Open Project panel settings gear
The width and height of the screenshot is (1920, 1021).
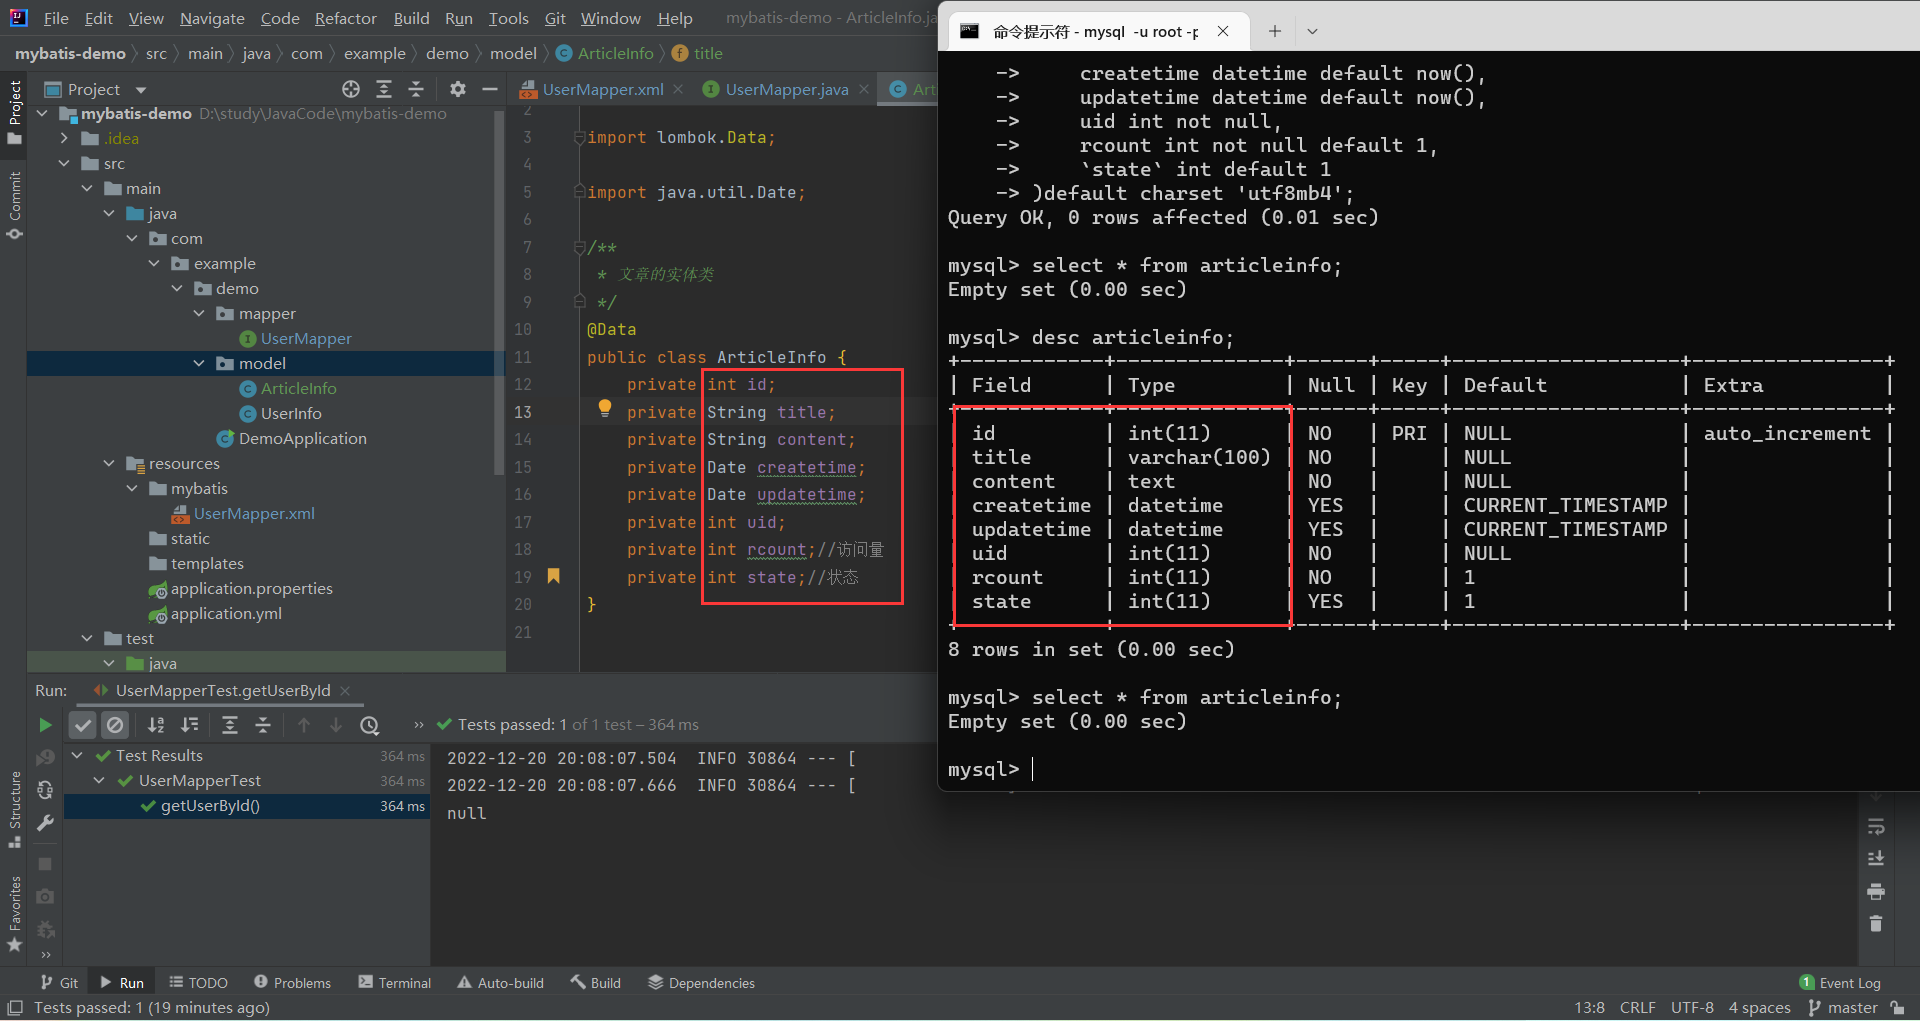(458, 89)
